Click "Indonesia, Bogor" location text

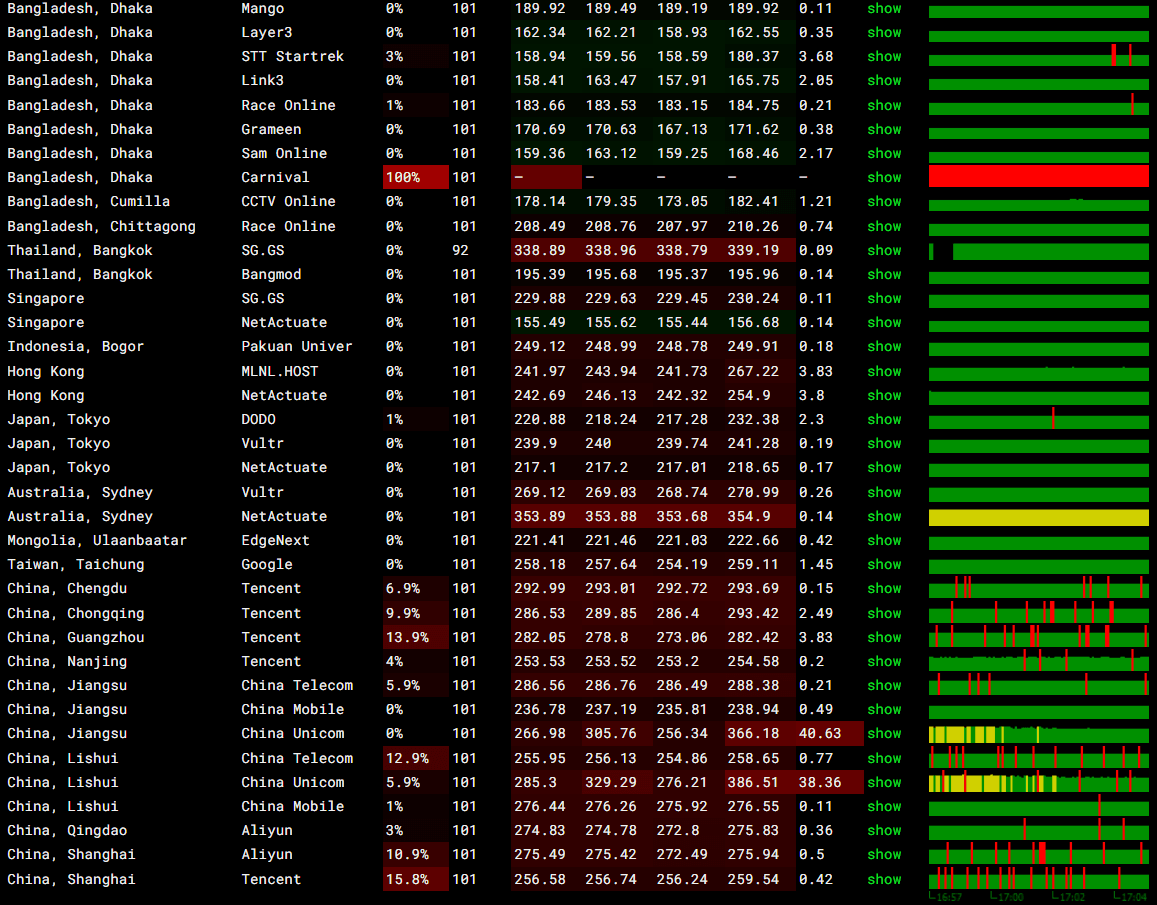coord(75,347)
